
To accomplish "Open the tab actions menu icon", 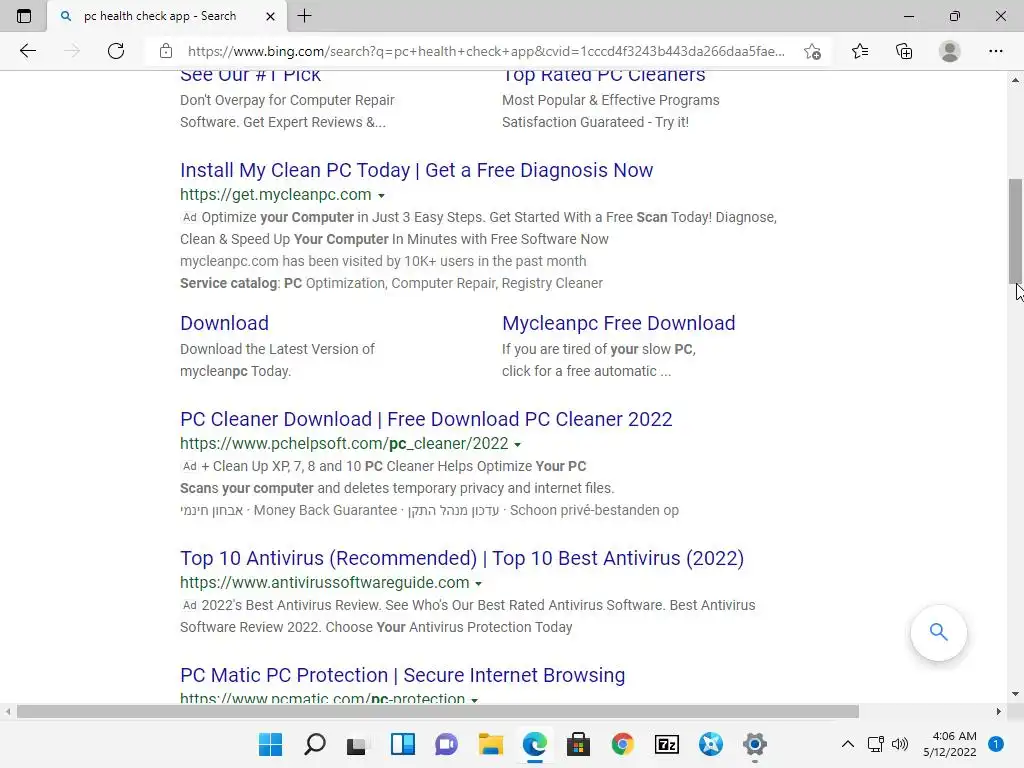I will click(24, 16).
